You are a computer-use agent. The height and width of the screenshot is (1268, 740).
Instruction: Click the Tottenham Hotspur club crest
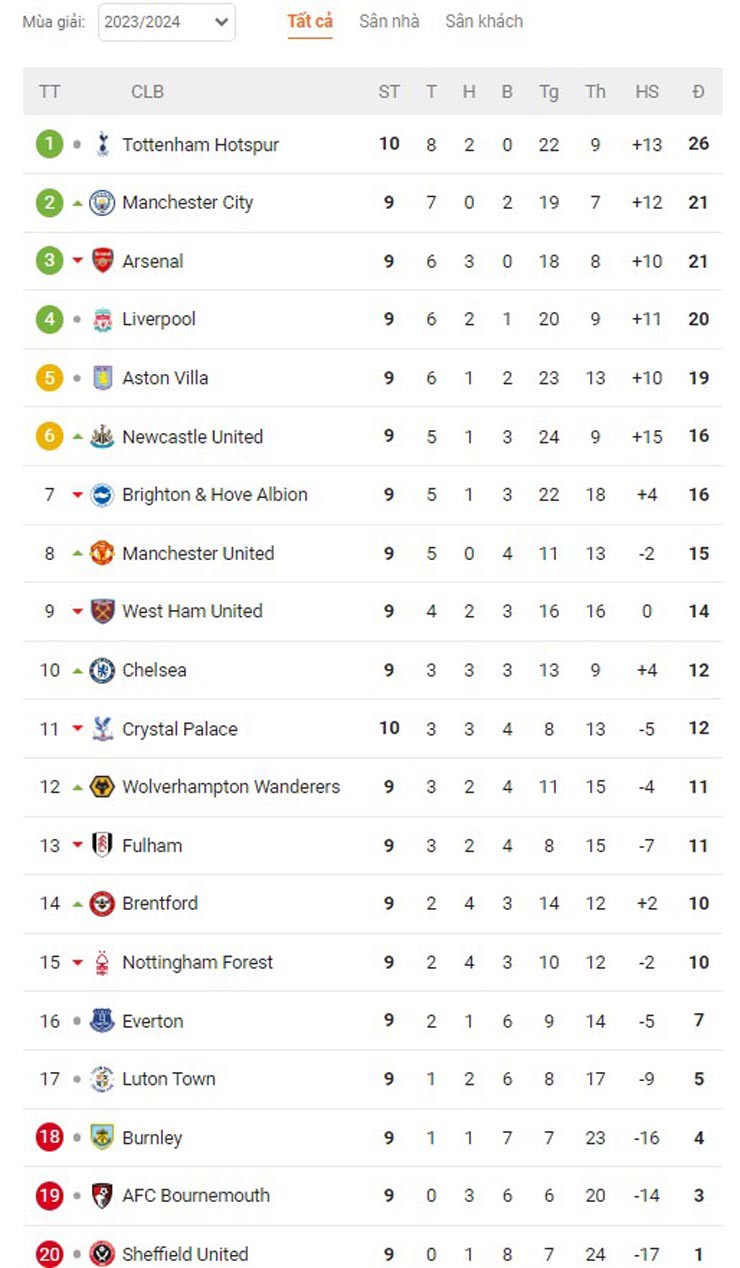coord(102,144)
